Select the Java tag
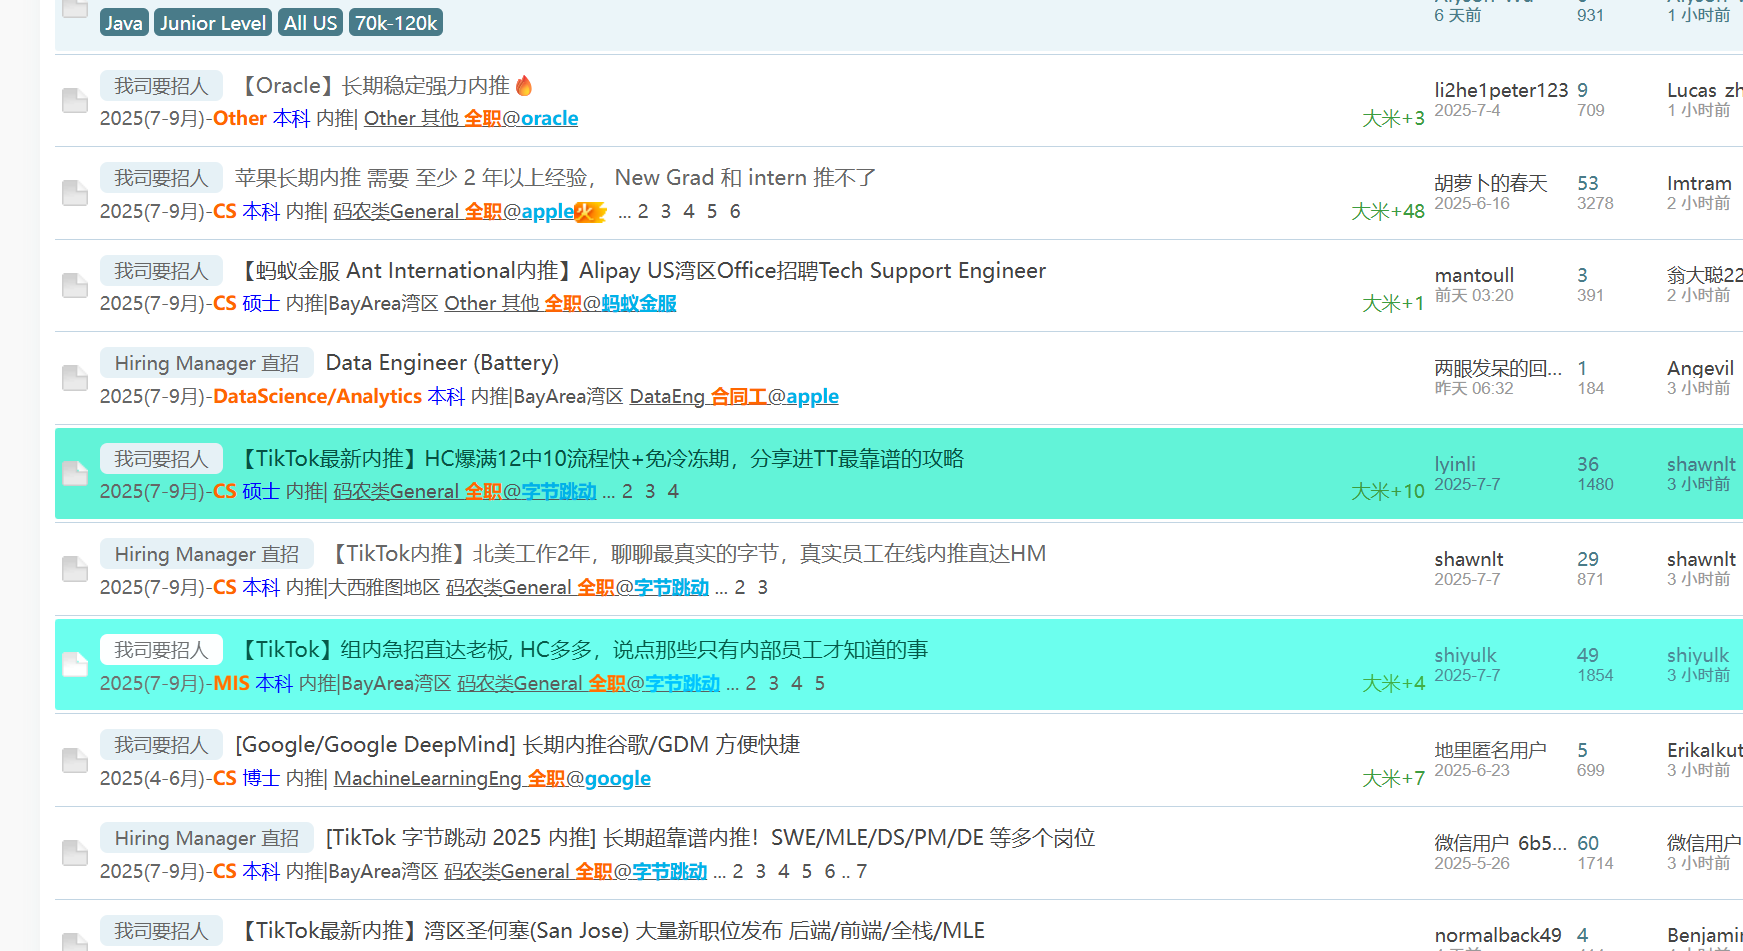 coord(124,23)
